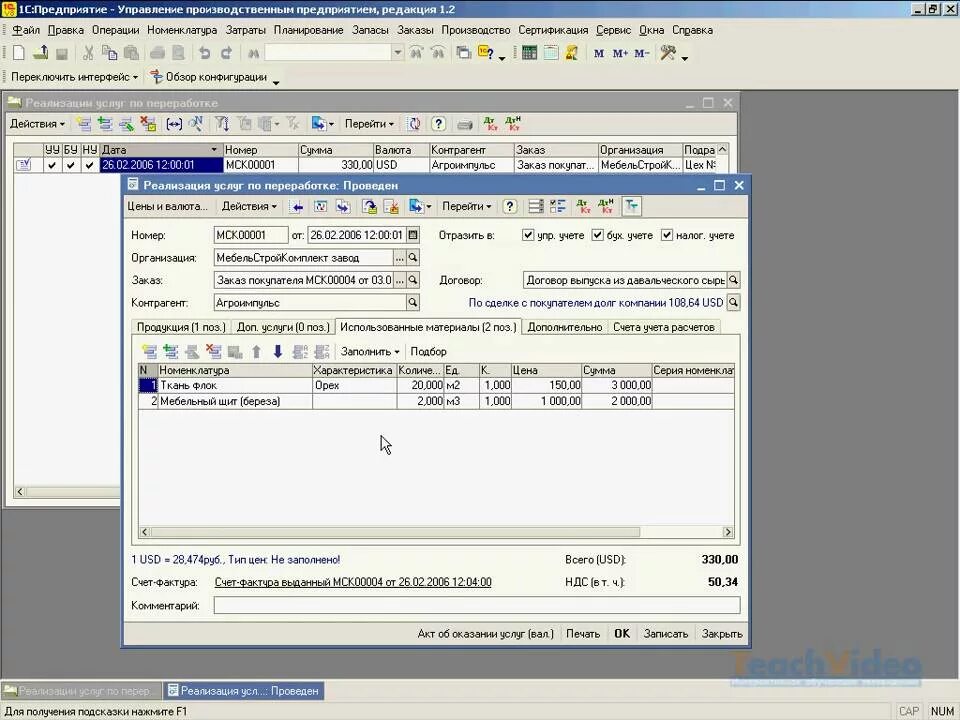Click the Цены и валюта... button
Screen dimensions: 960x720
point(168,206)
